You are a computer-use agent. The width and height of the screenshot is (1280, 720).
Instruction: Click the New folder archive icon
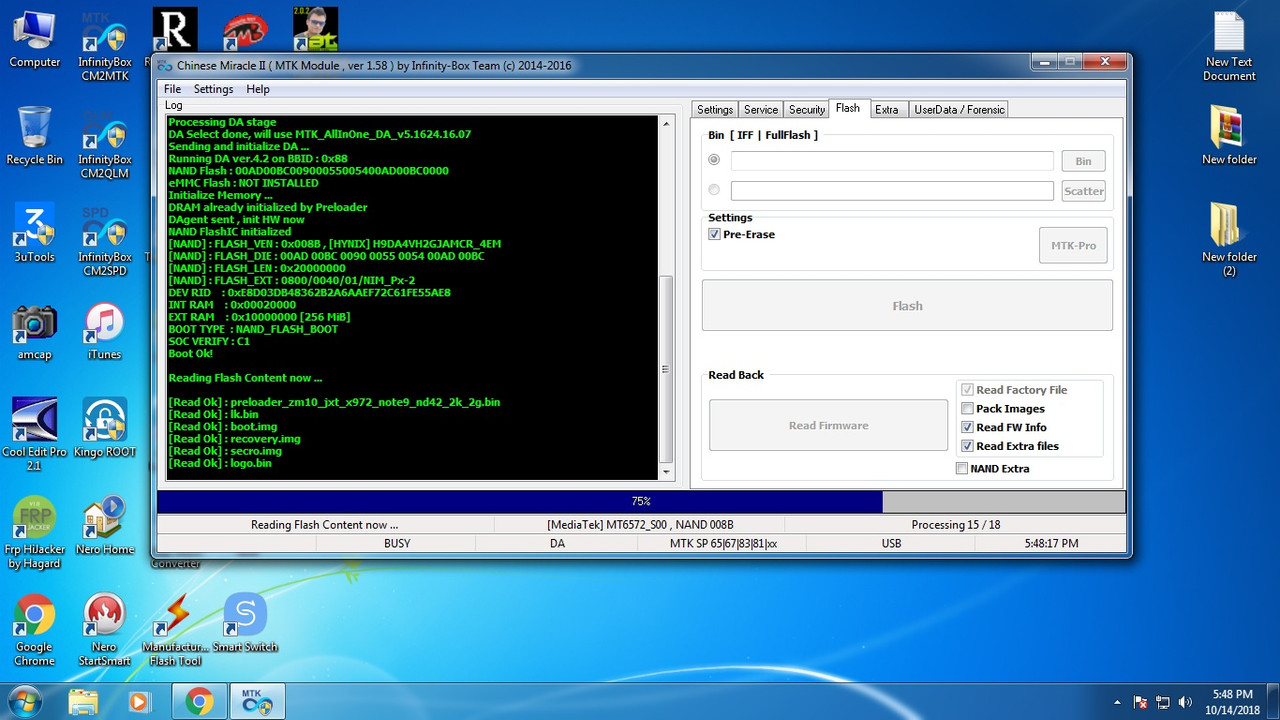(1229, 137)
